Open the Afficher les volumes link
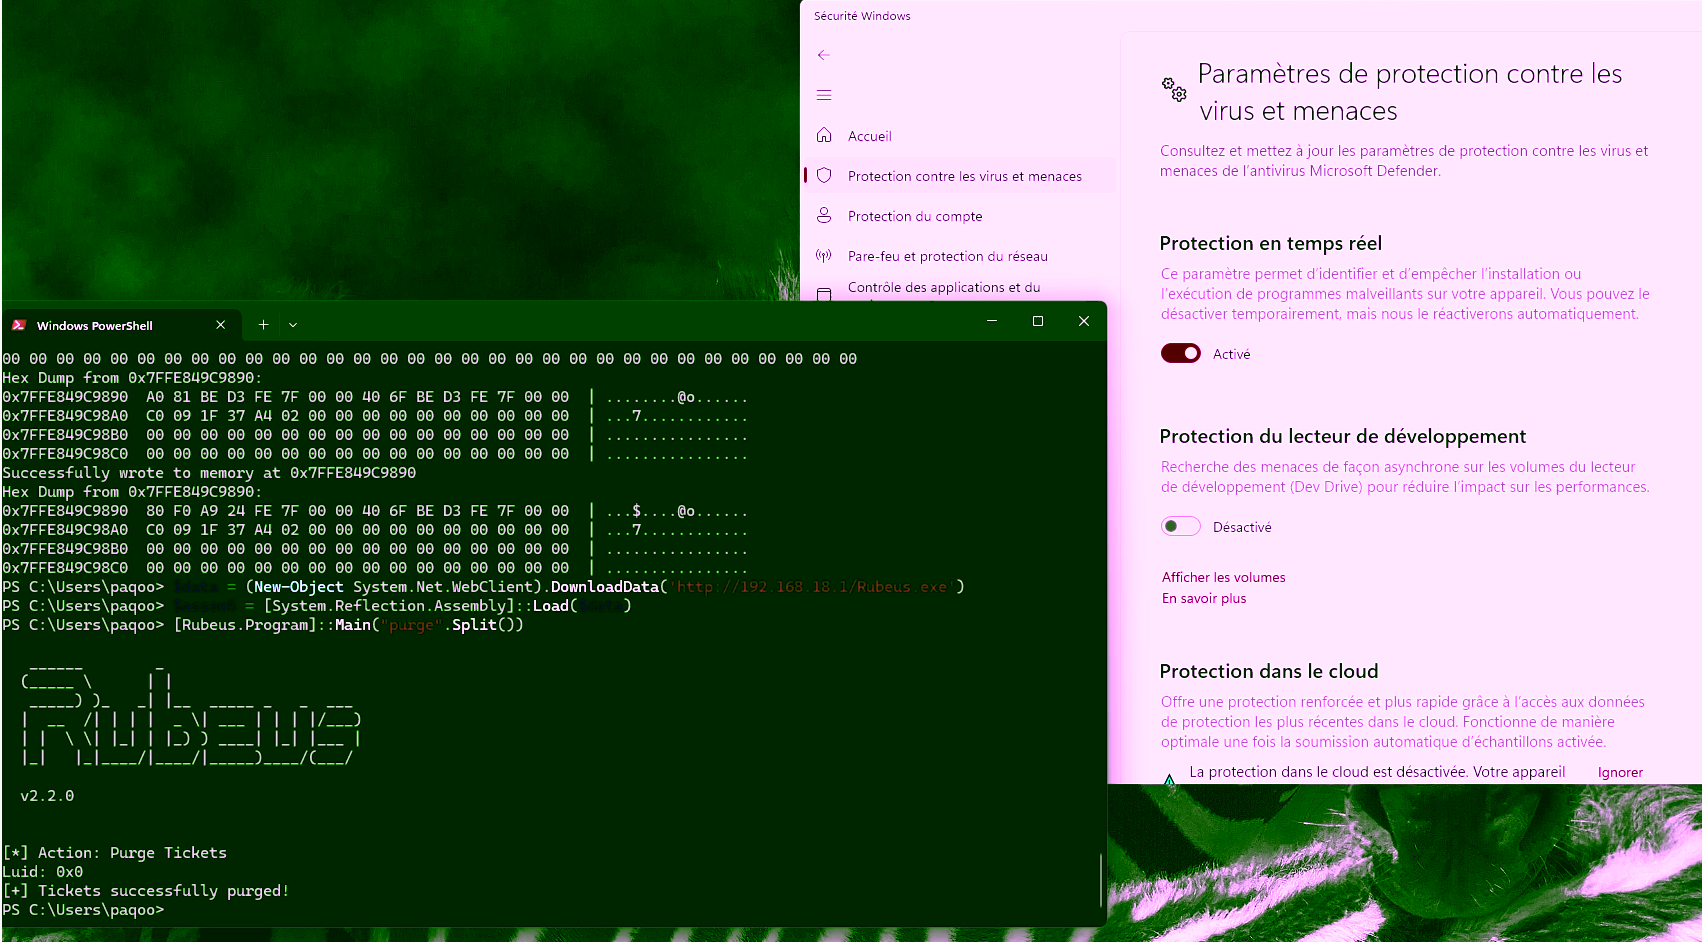The height and width of the screenshot is (942, 1702). (x=1223, y=577)
